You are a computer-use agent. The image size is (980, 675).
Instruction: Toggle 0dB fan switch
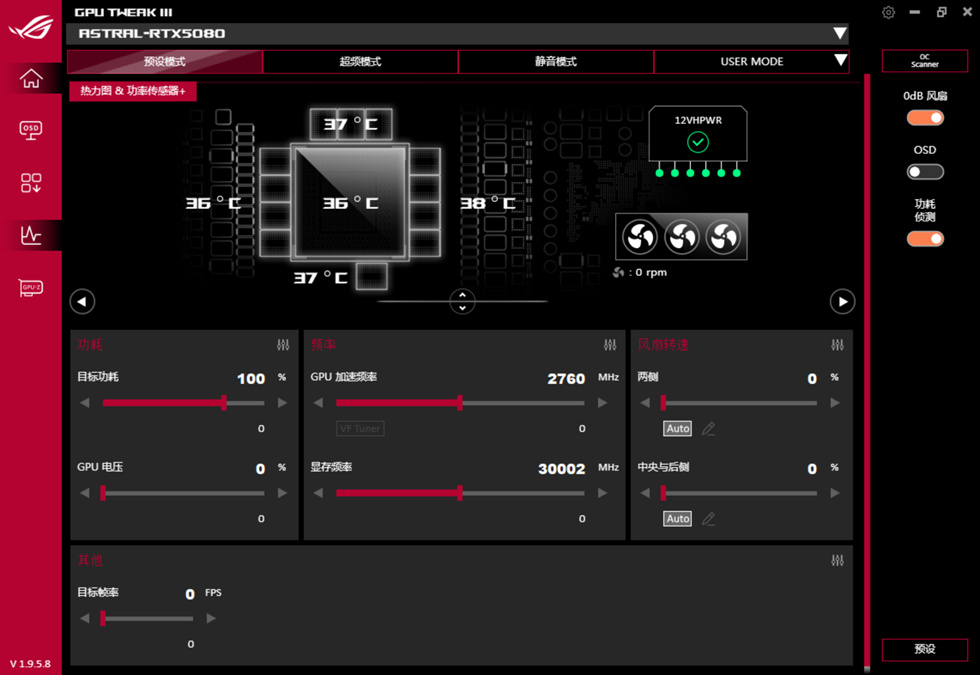pos(925,118)
